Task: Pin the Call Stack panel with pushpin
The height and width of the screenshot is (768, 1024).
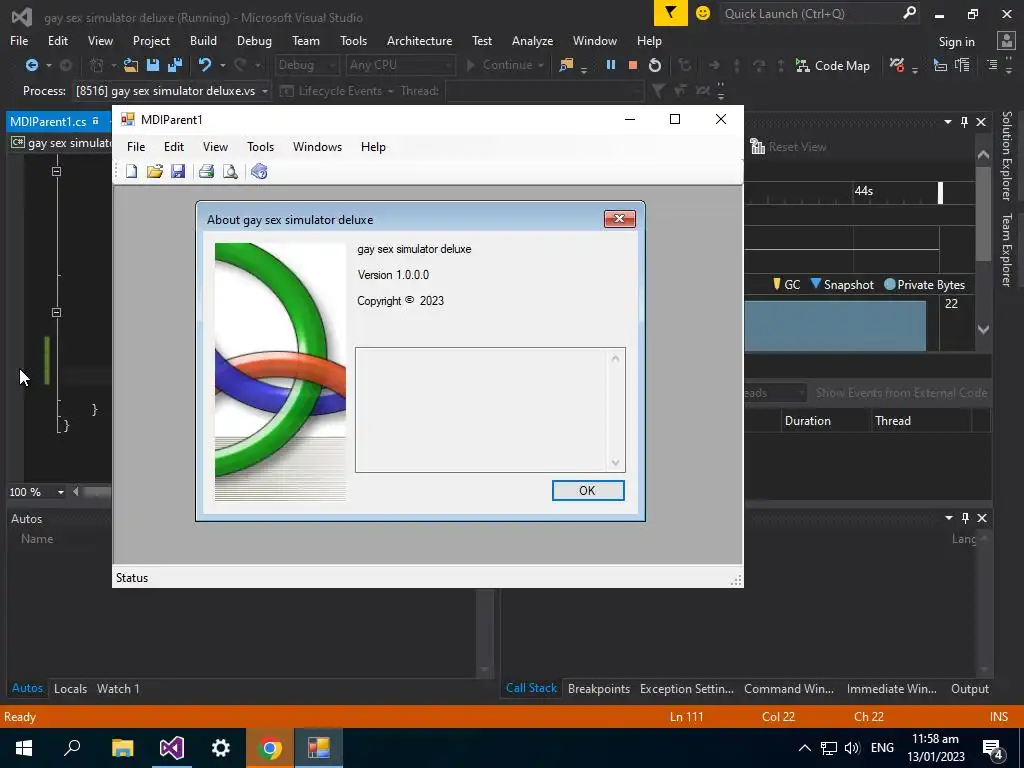Action: (x=965, y=518)
